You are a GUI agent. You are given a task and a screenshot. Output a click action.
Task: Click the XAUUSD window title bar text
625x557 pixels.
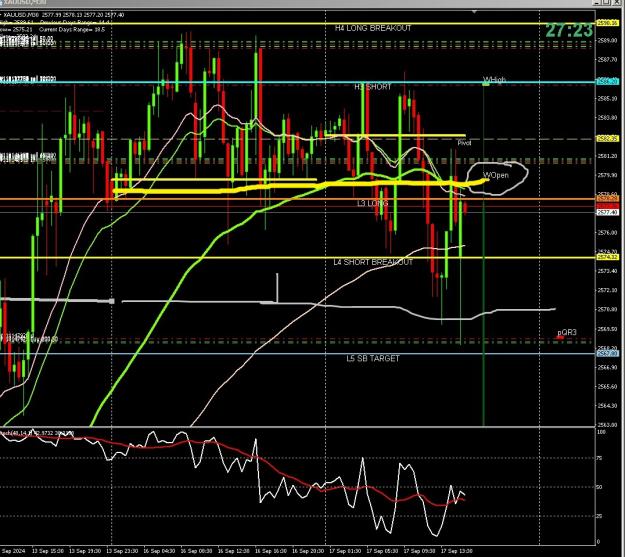tap(24, 2)
